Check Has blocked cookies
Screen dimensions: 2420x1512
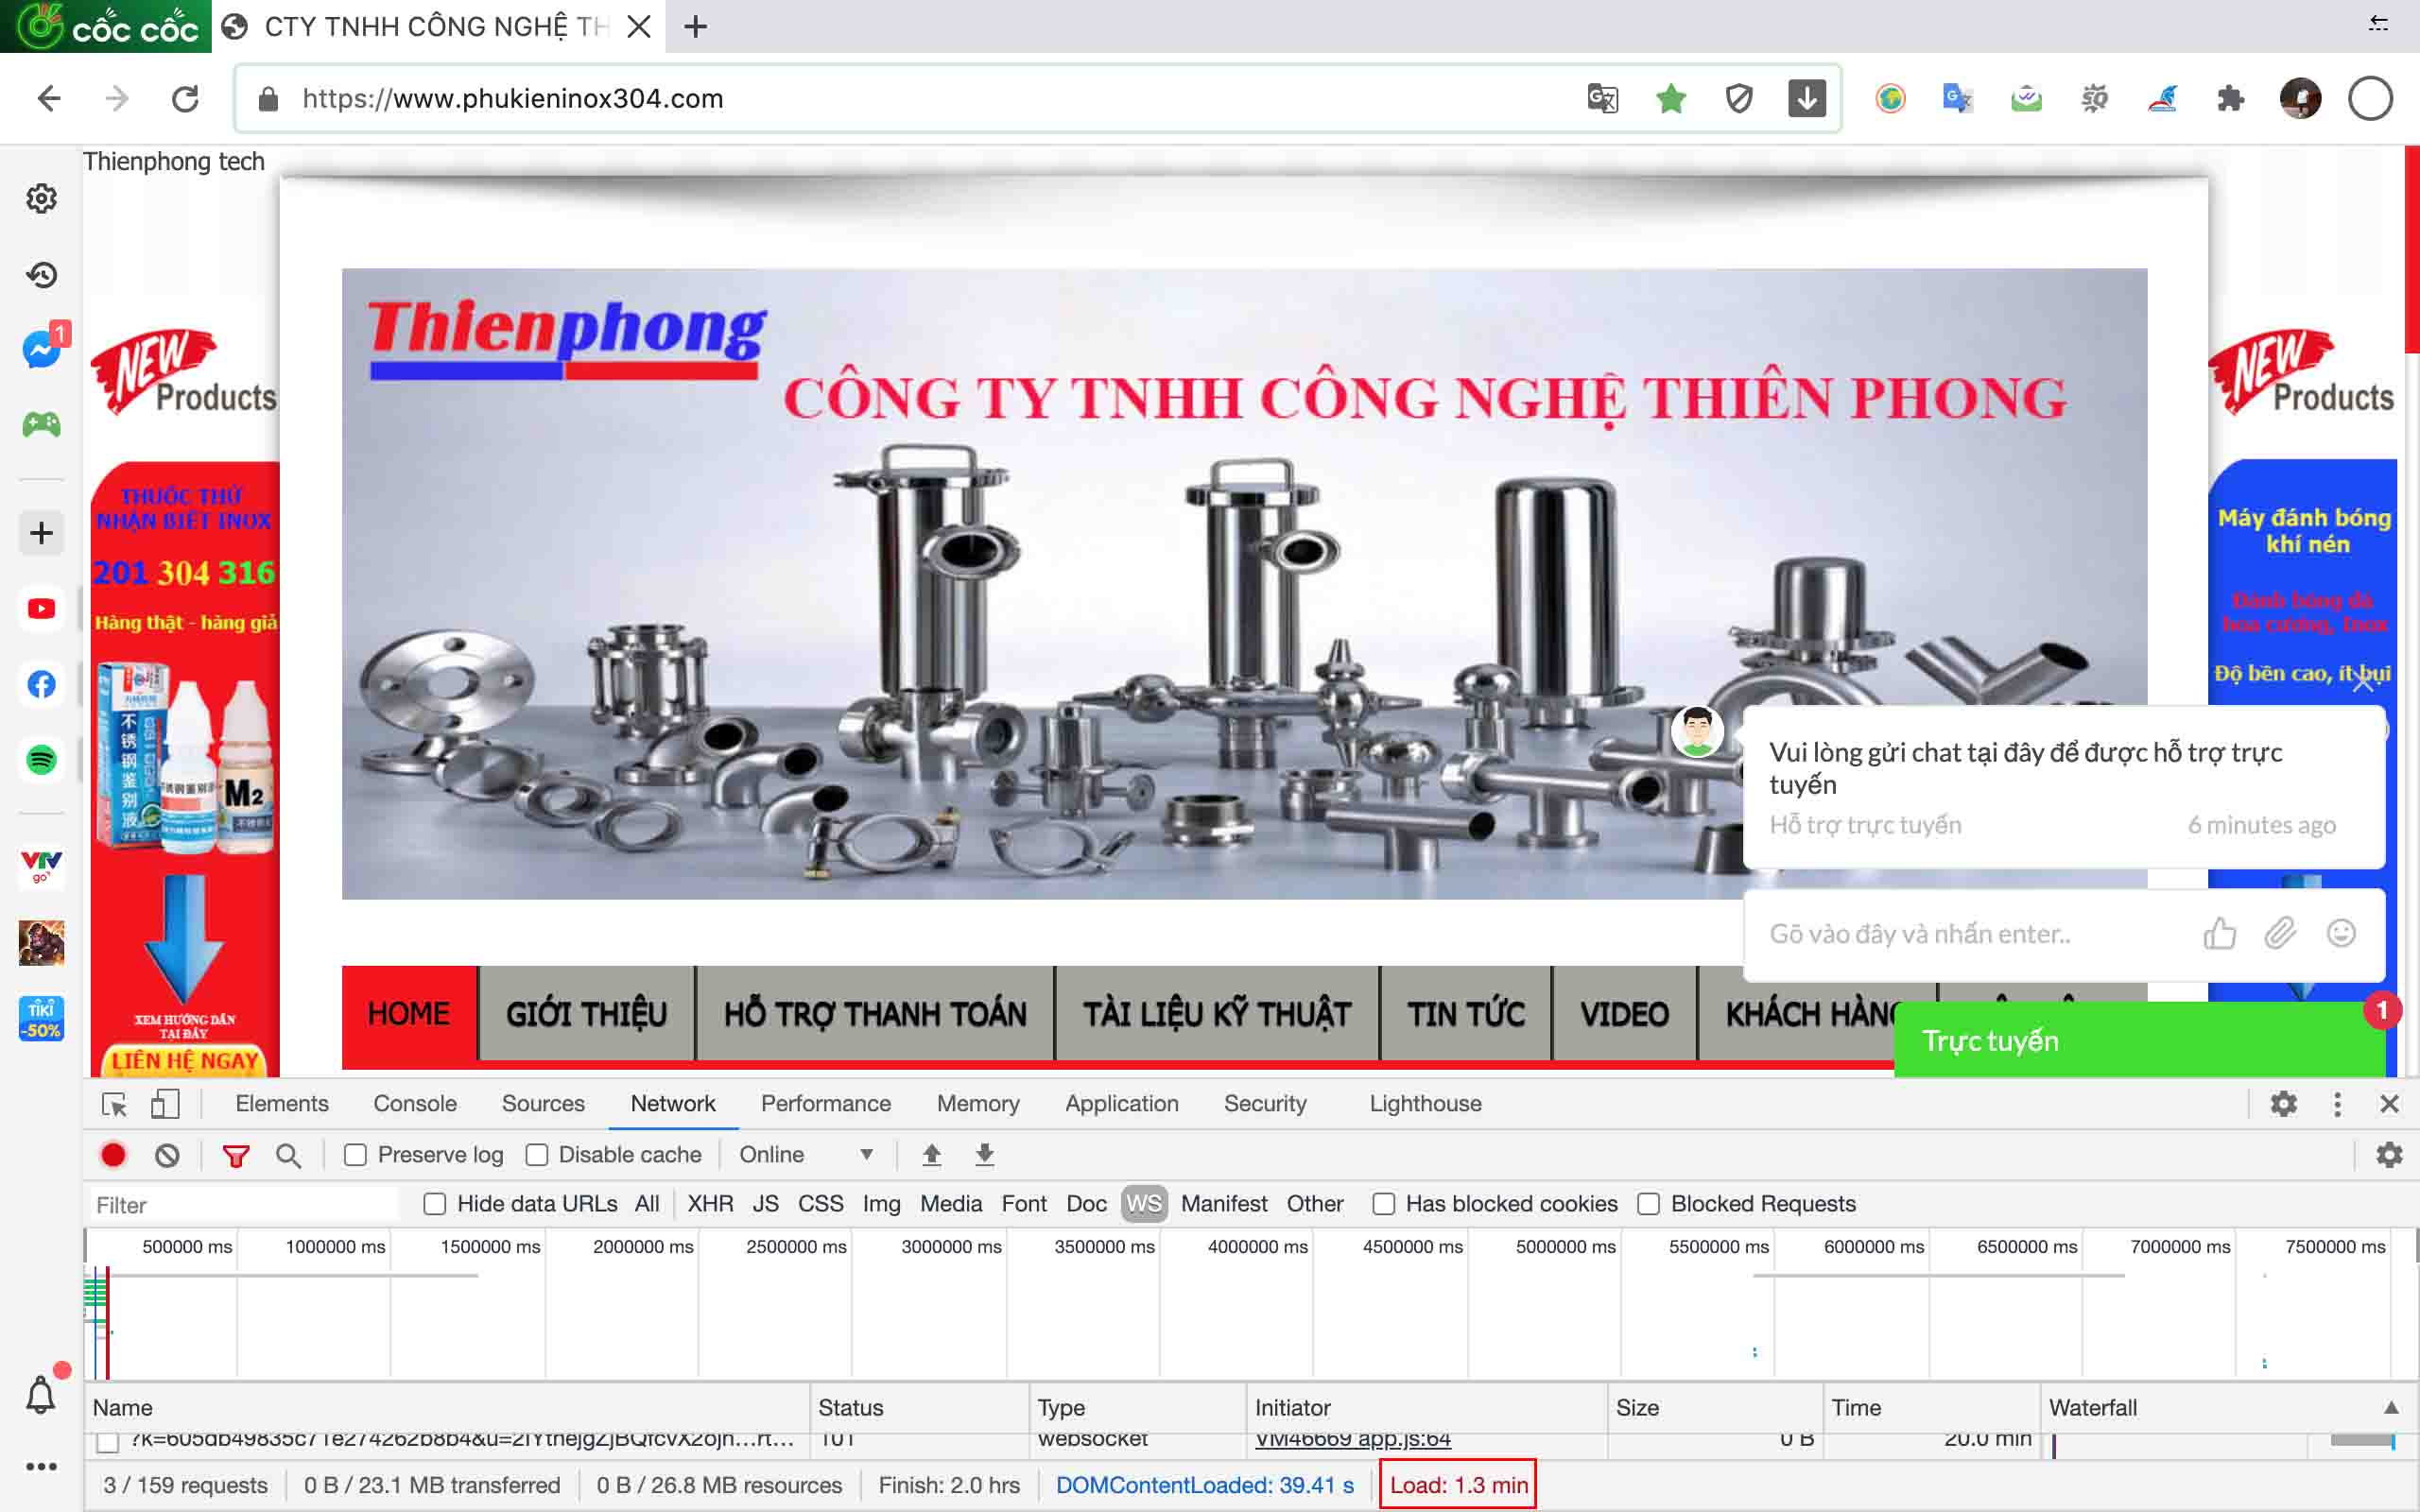coord(1383,1204)
